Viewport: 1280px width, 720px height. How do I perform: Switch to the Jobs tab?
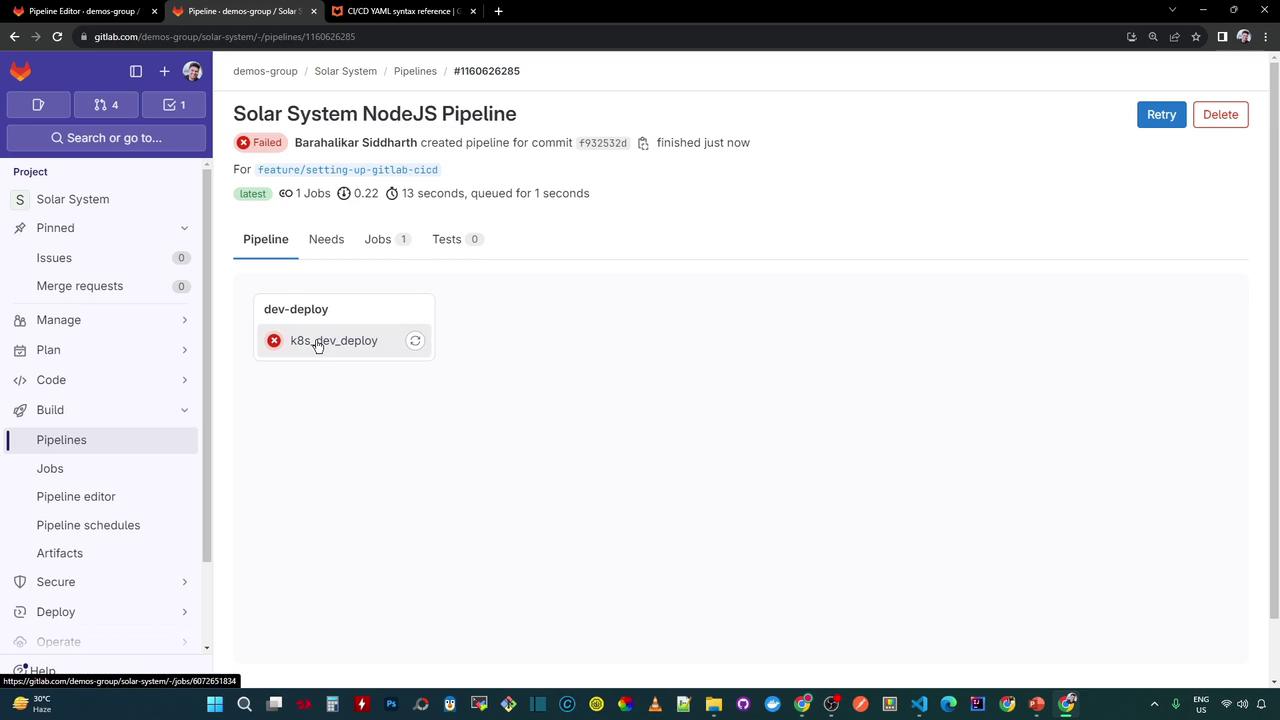pyautogui.click(x=387, y=239)
